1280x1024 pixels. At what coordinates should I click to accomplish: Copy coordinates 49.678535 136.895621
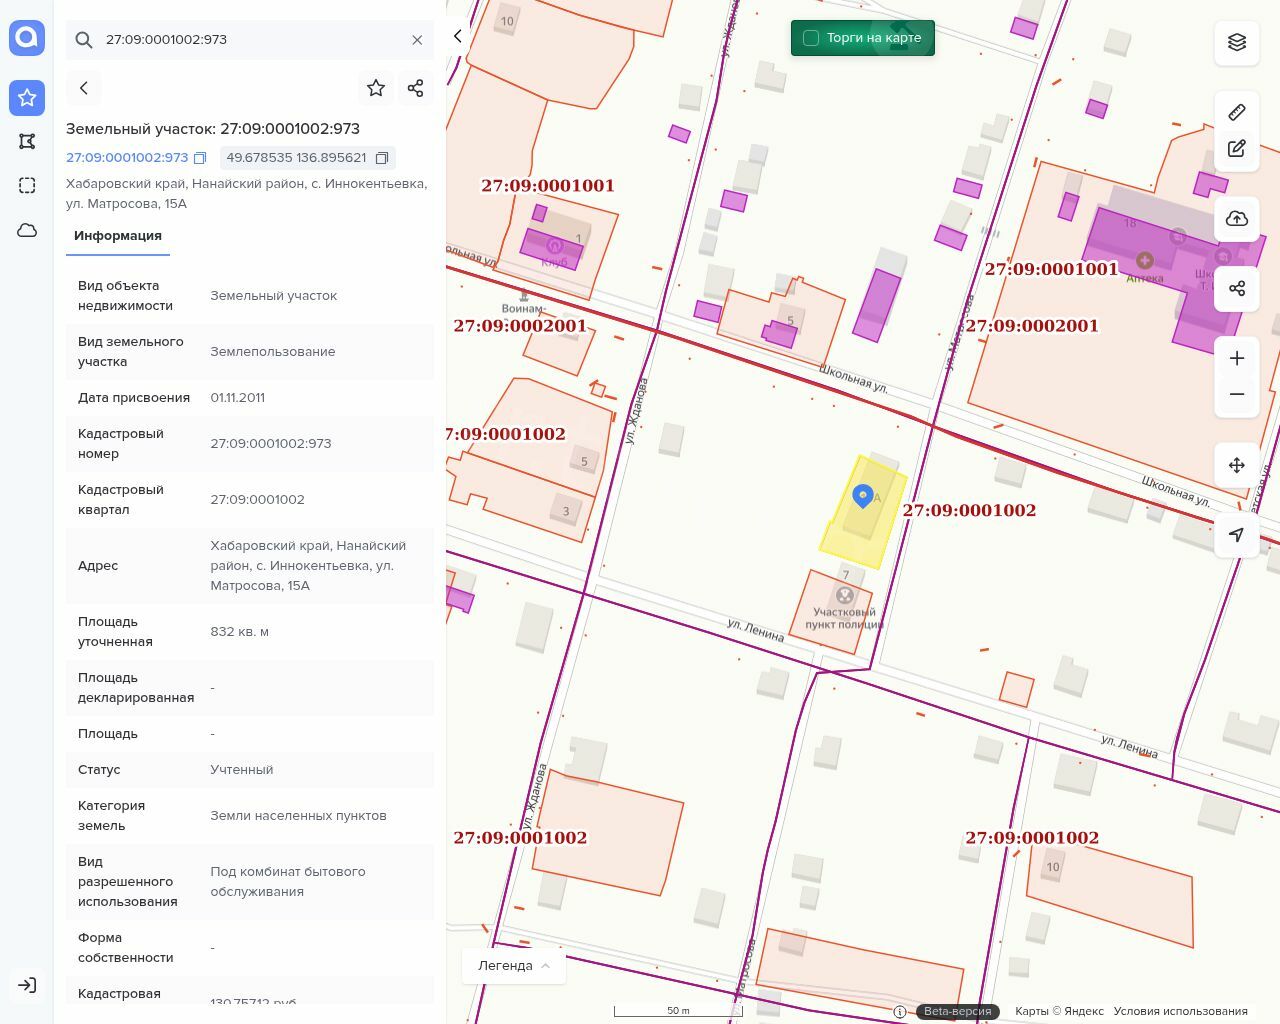(x=382, y=158)
